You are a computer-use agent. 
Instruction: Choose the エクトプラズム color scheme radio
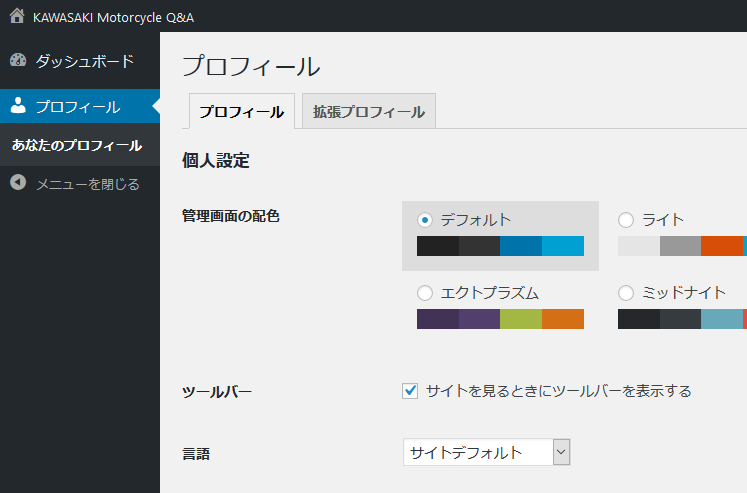click(424, 293)
